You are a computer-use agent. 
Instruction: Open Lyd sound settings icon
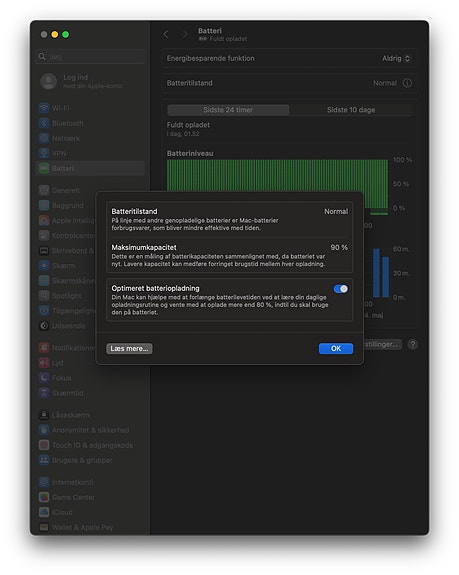(x=44, y=363)
